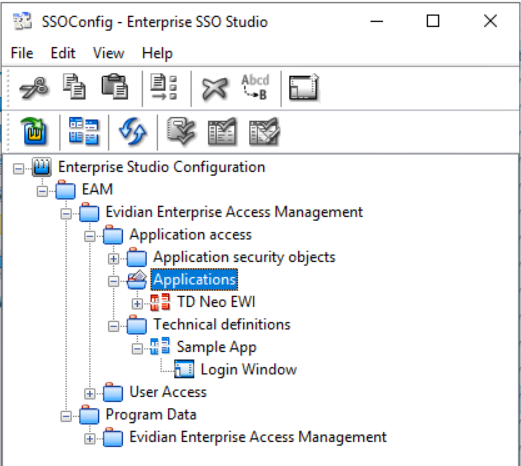
Task: Click the Rename Abcd toolbar icon
Action: tap(255, 87)
